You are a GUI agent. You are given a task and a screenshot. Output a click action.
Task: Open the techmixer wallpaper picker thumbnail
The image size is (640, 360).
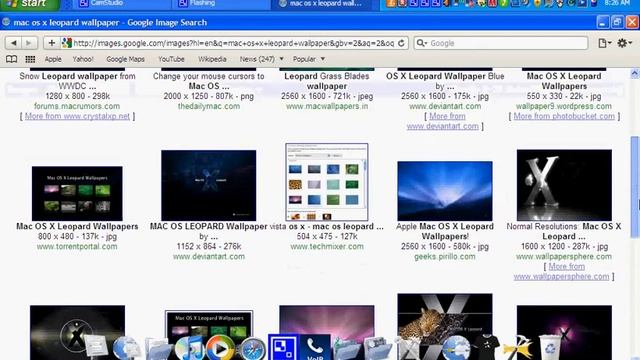click(327, 182)
